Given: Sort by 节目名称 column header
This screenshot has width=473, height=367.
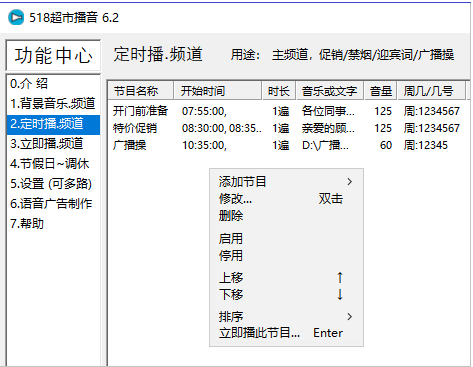Looking at the screenshot, I should (x=141, y=91).
